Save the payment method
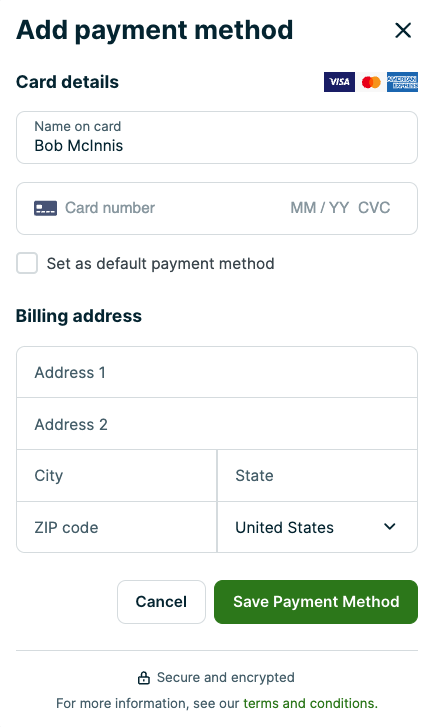Viewport: 433px width, 727px height. click(316, 602)
